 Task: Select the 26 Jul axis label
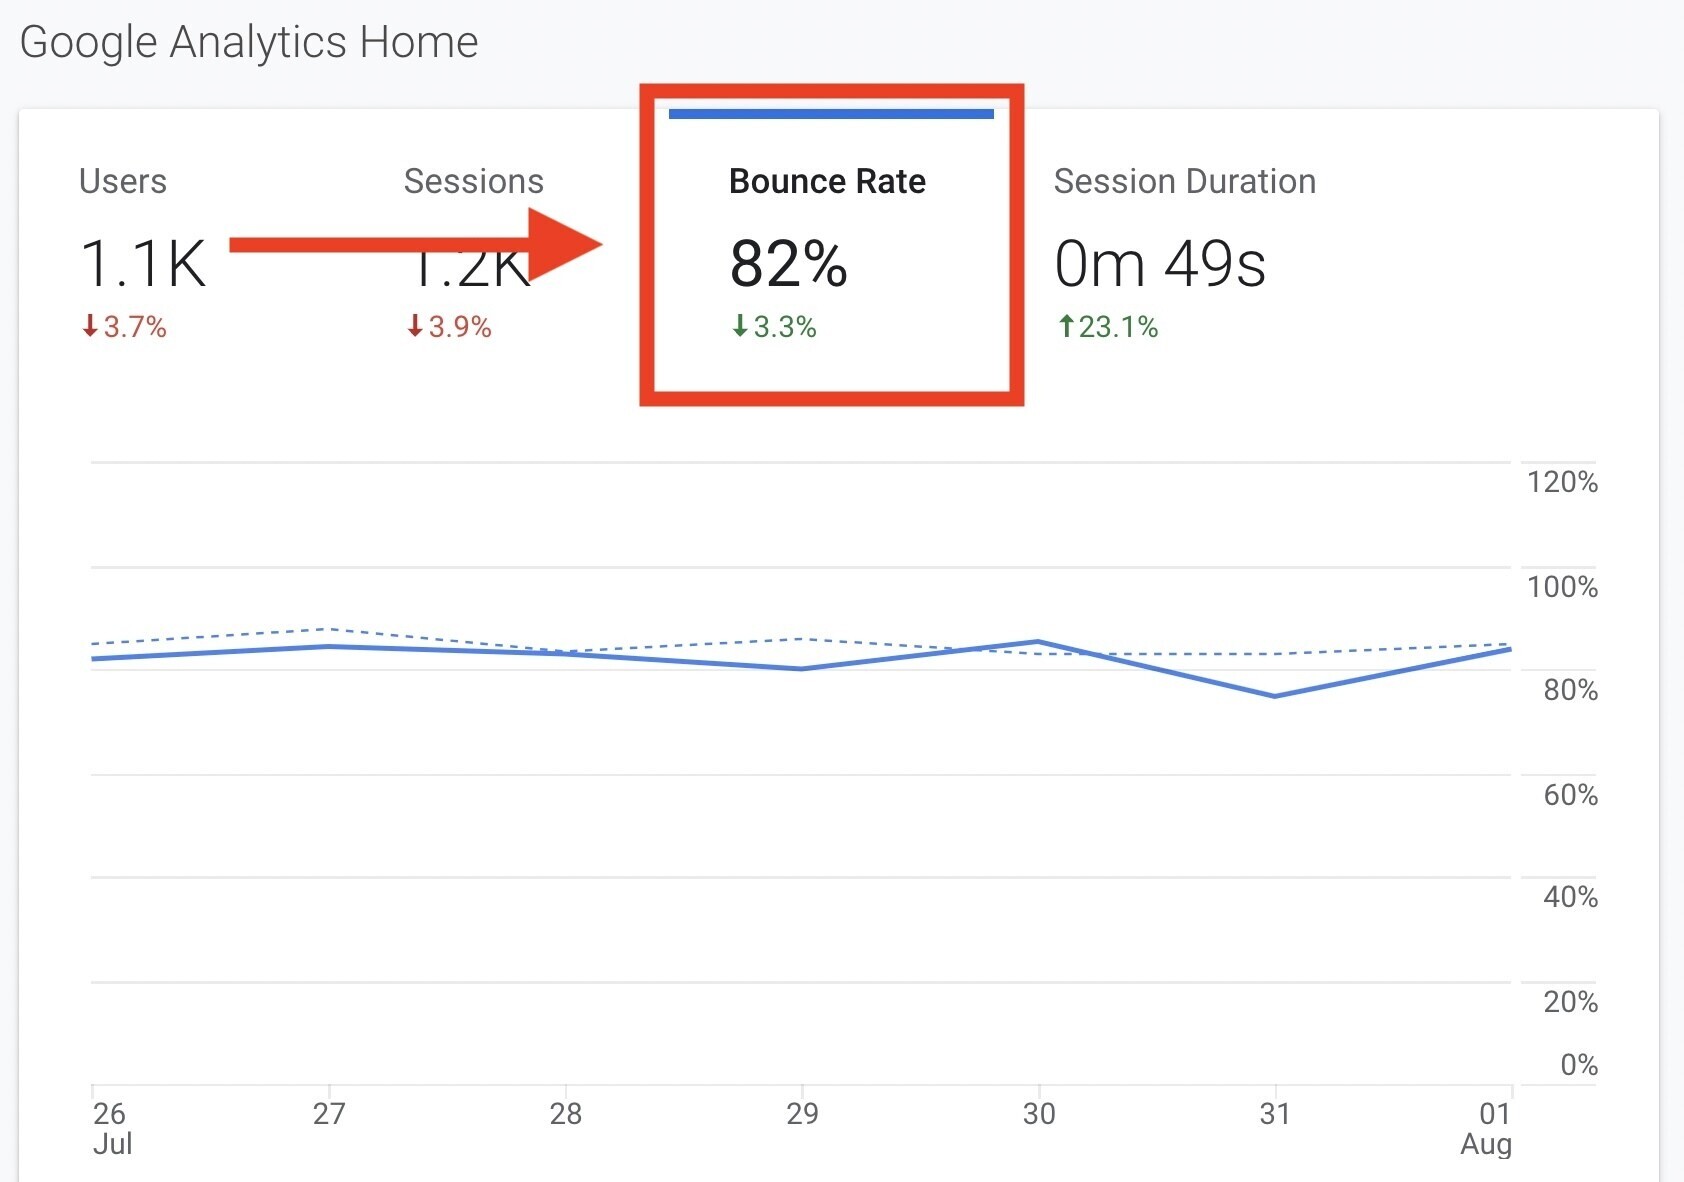click(x=112, y=1130)
